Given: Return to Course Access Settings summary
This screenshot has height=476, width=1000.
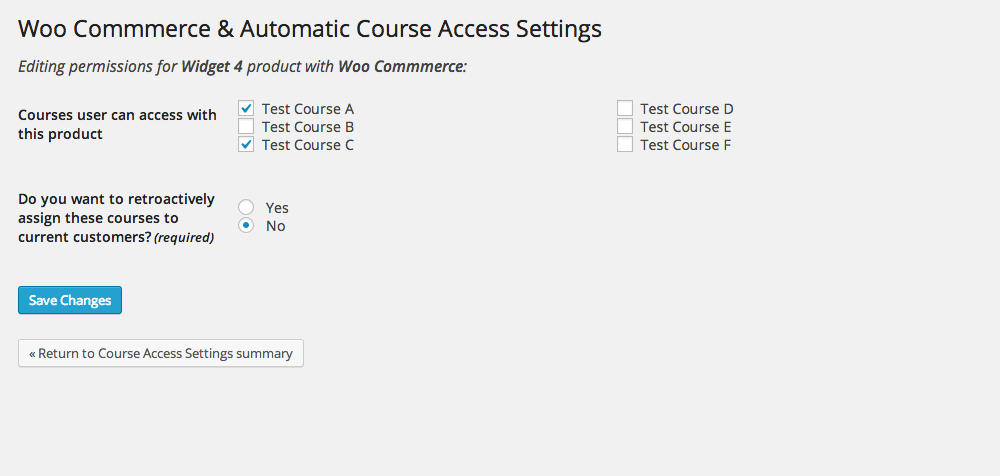Looking at the screenshot, I should 161,353.
